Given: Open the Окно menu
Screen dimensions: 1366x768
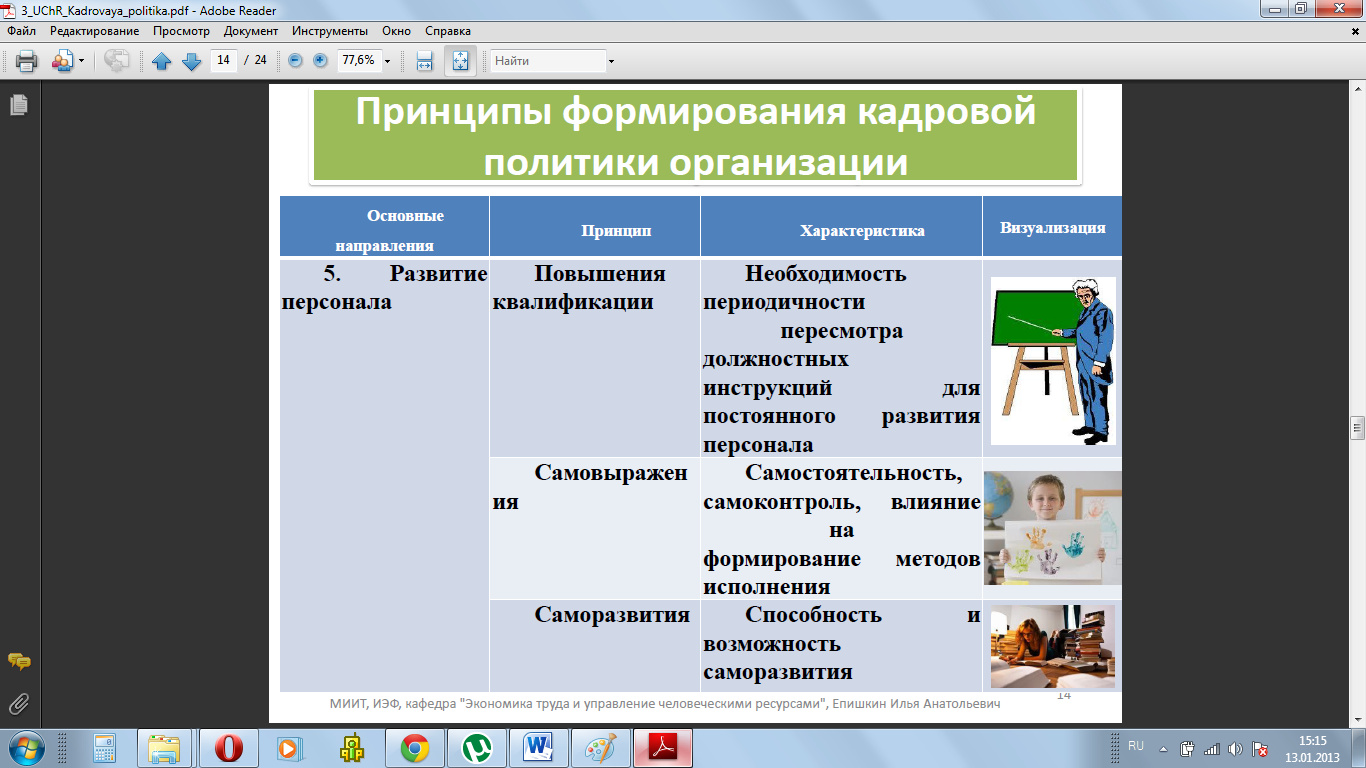Looking at the screenshot, I should [396, 31].
